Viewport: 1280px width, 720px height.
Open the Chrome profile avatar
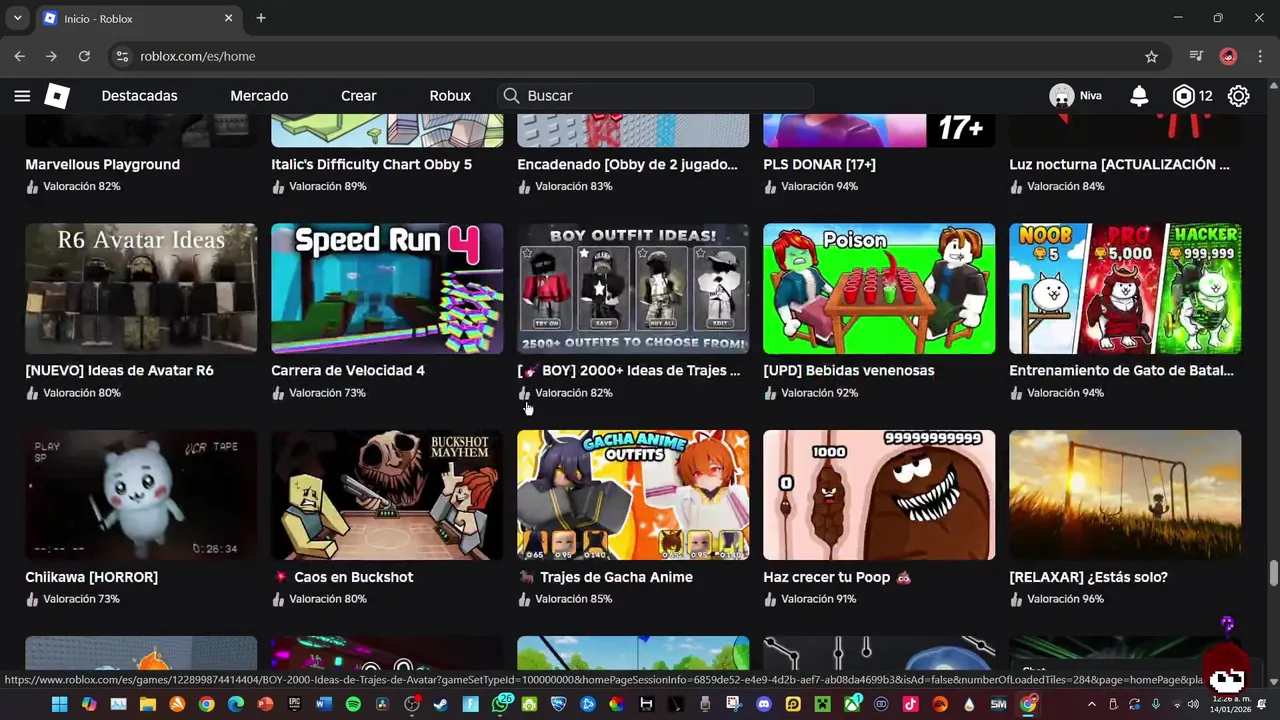pyautogui.click(x=1229, y=57)
